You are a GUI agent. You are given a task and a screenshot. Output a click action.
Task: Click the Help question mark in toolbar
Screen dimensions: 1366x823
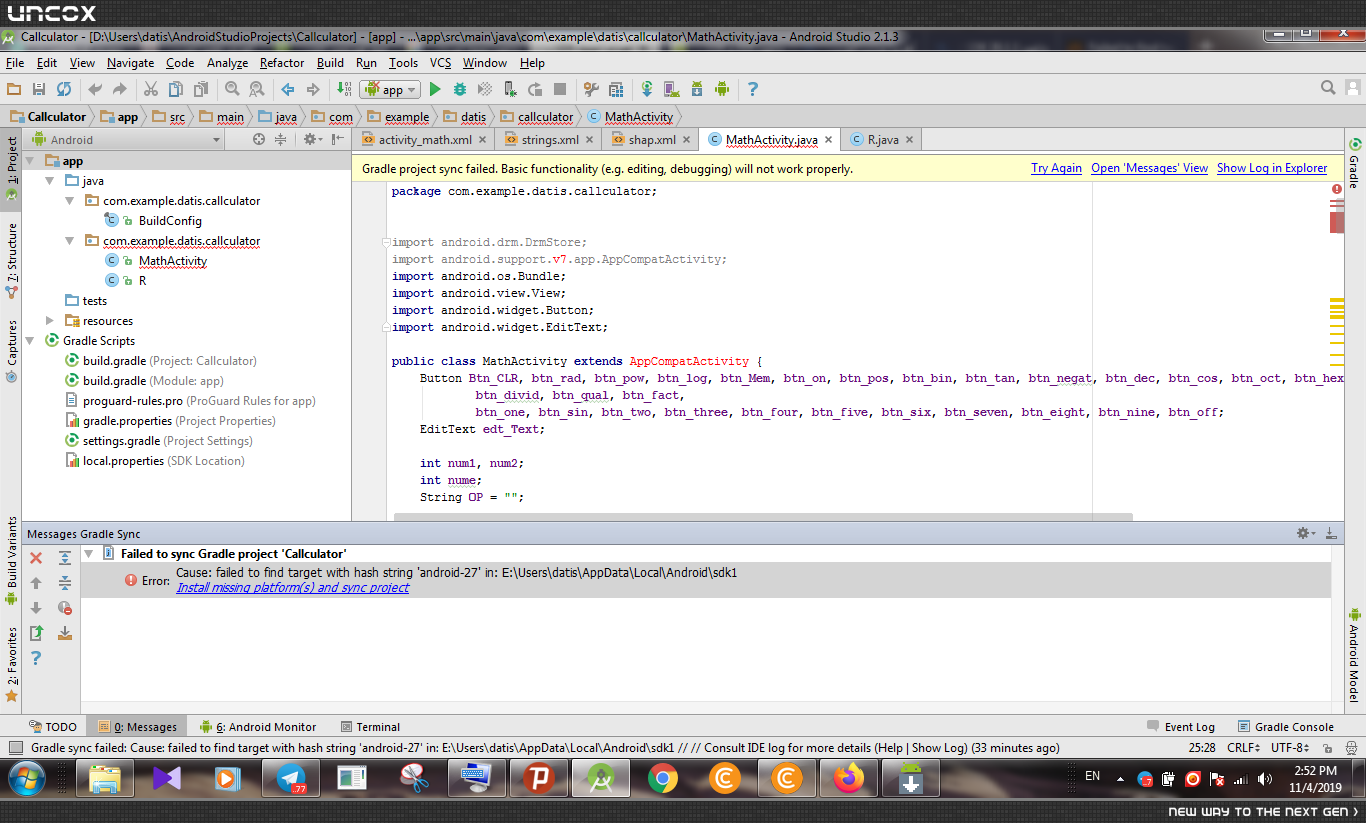tap(753, 89)
